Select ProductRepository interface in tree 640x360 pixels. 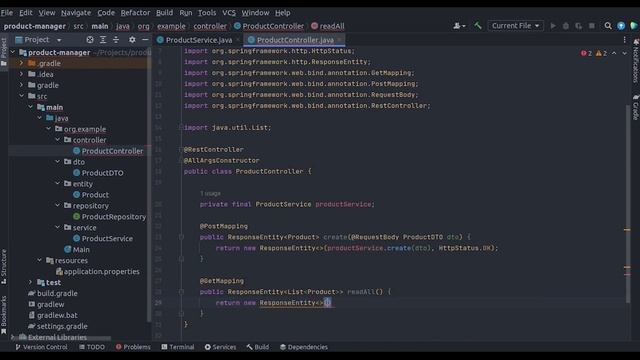coord(109,217)
